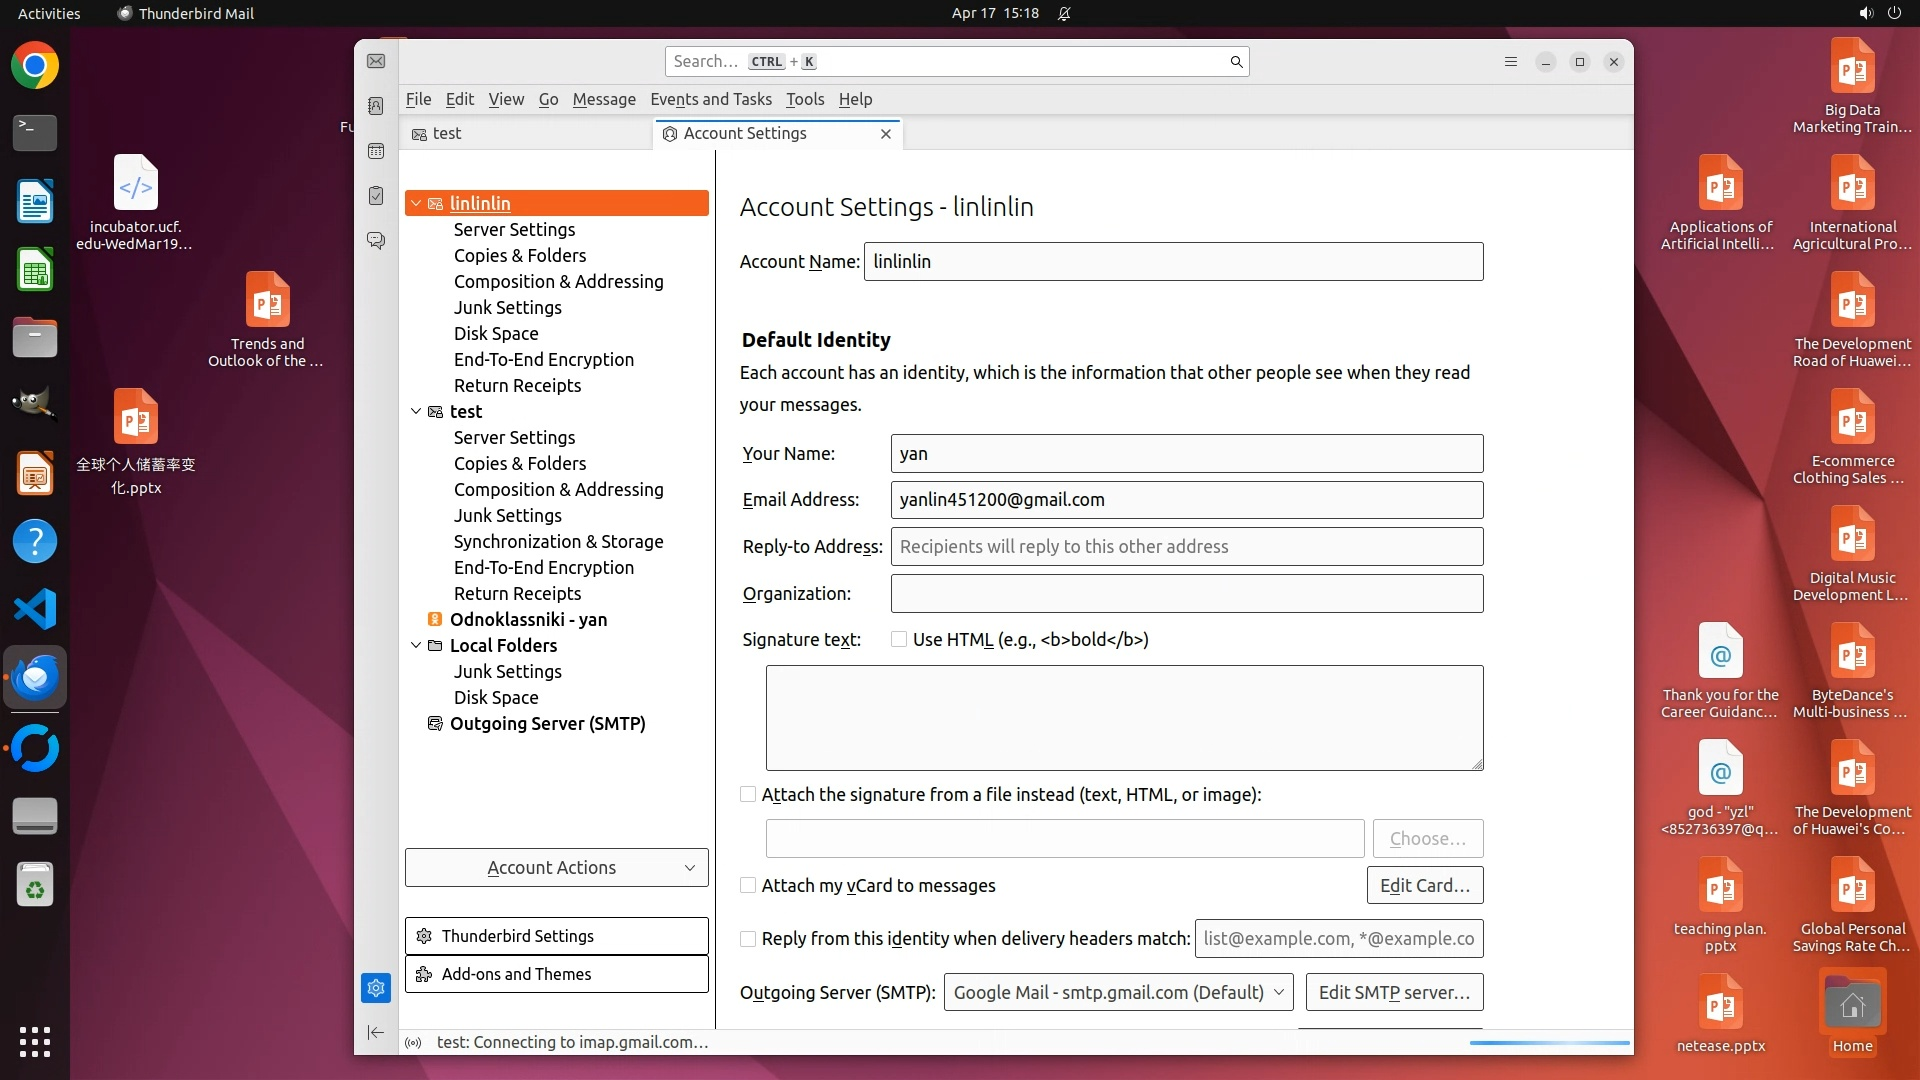Collapse the spaces toolbar arrow icon
This screenshot has height=1080, width=1920.
click(376, 1032)
